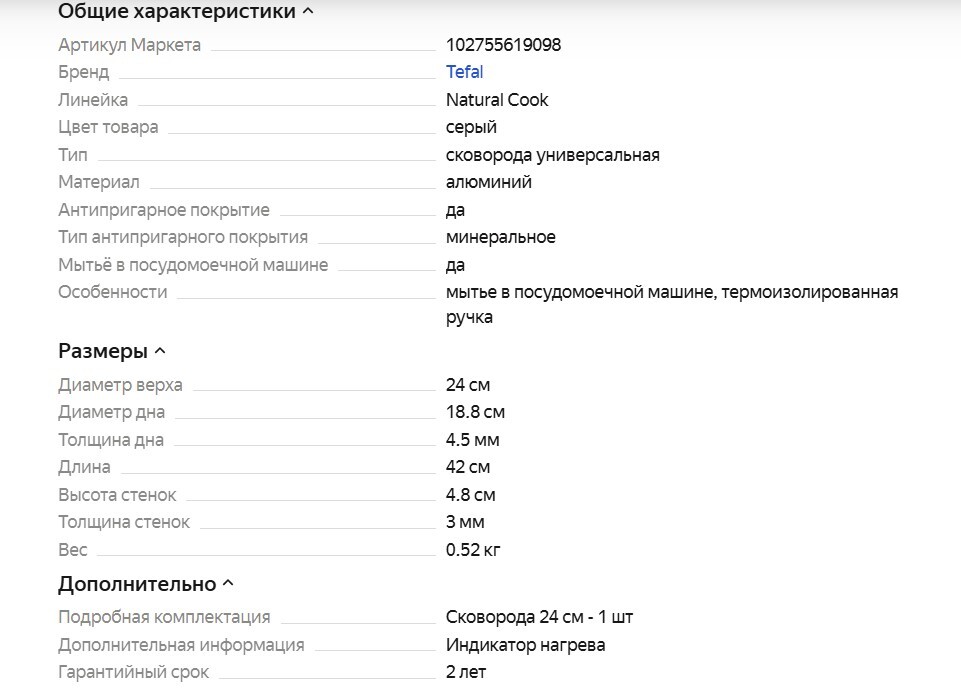Click the 24 см top diameter value

468,385
